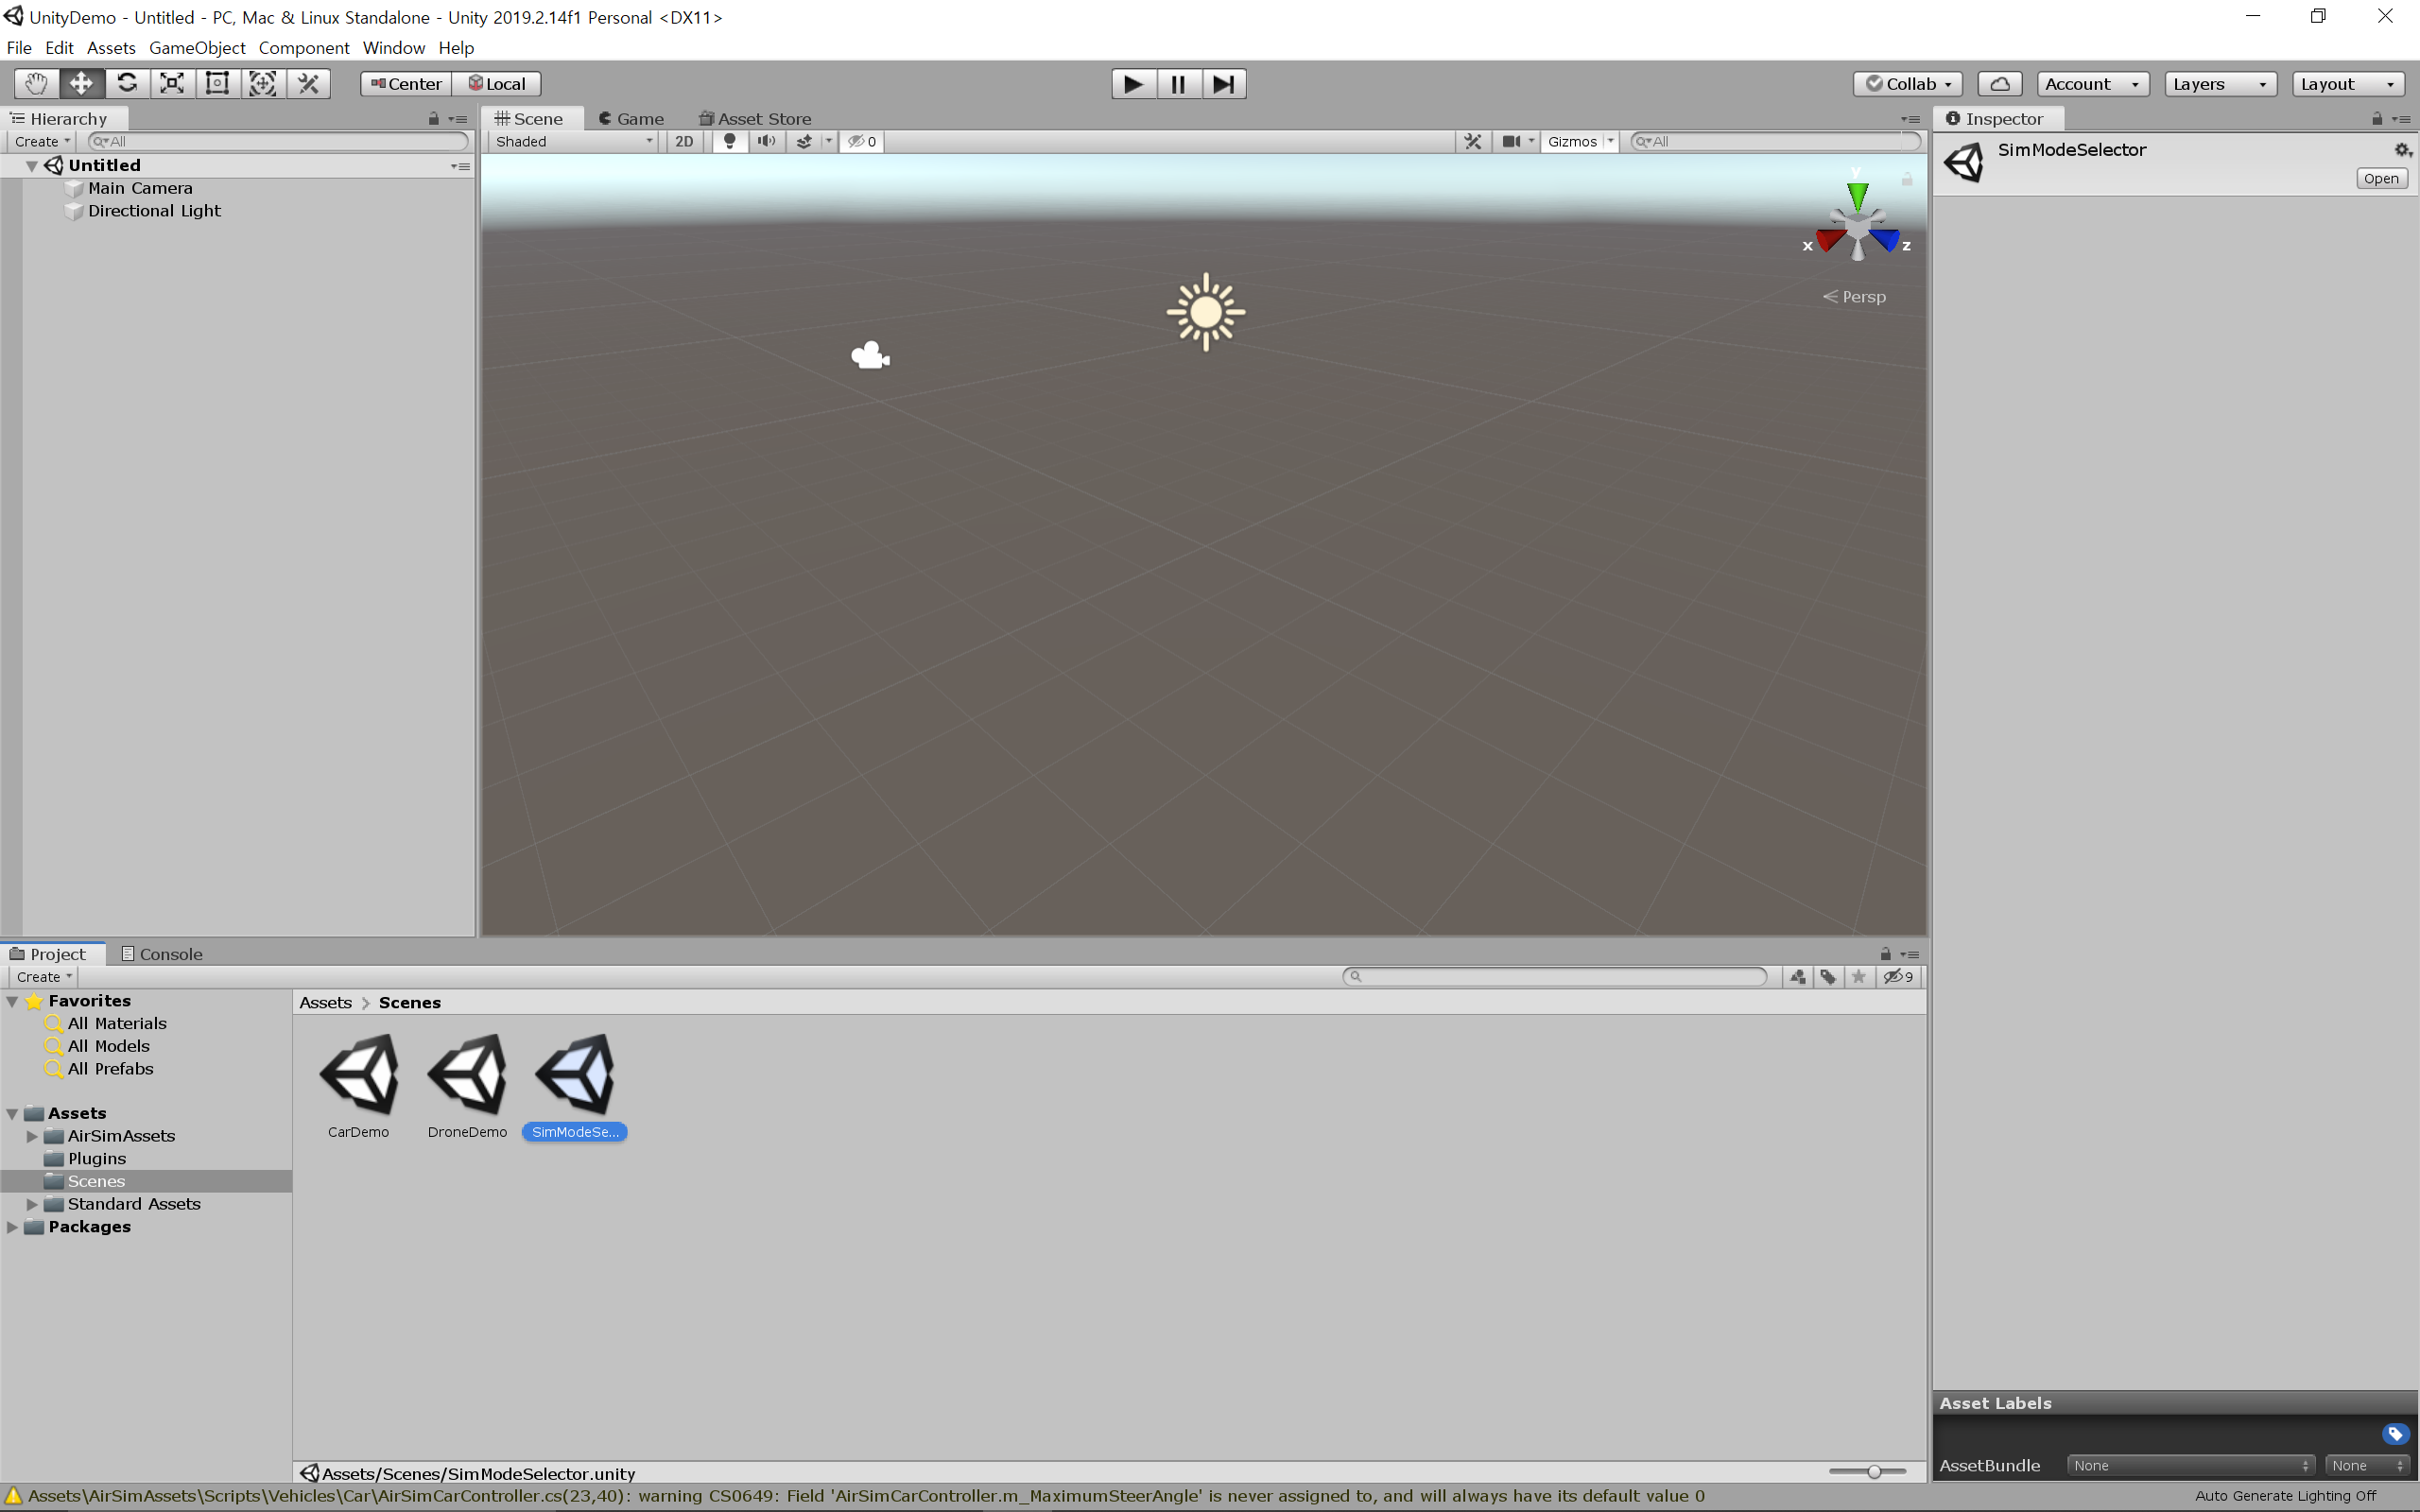This screenshot has width=2420, height=1512.
Task: Open the GameObject menu
Action: tap(196, 47)
